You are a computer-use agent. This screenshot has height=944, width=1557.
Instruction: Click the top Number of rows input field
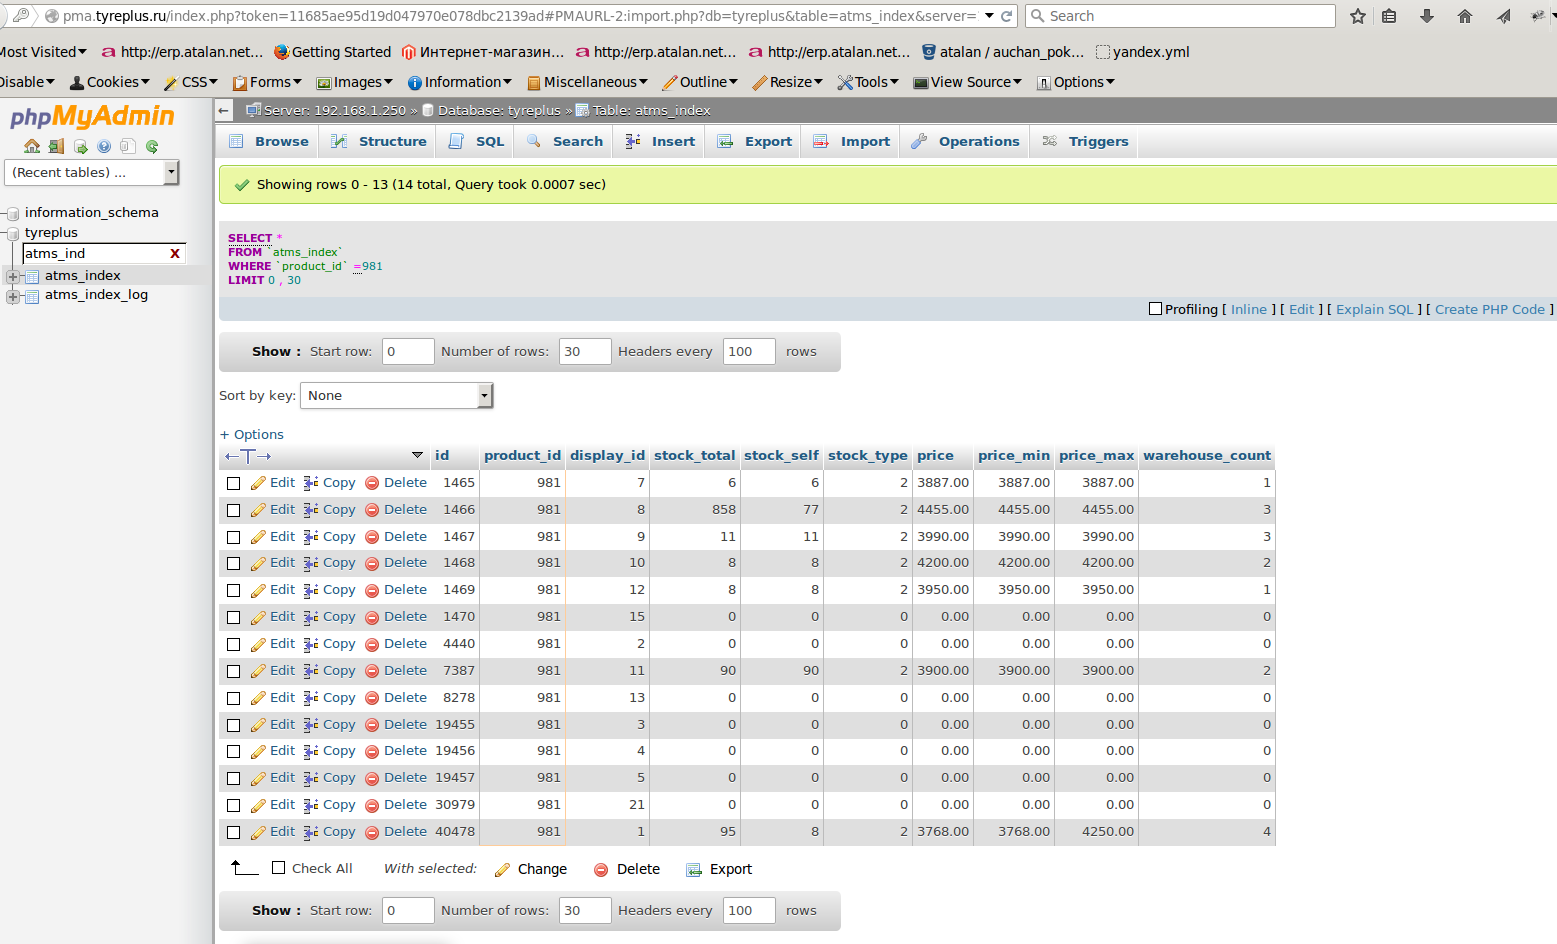585,352
